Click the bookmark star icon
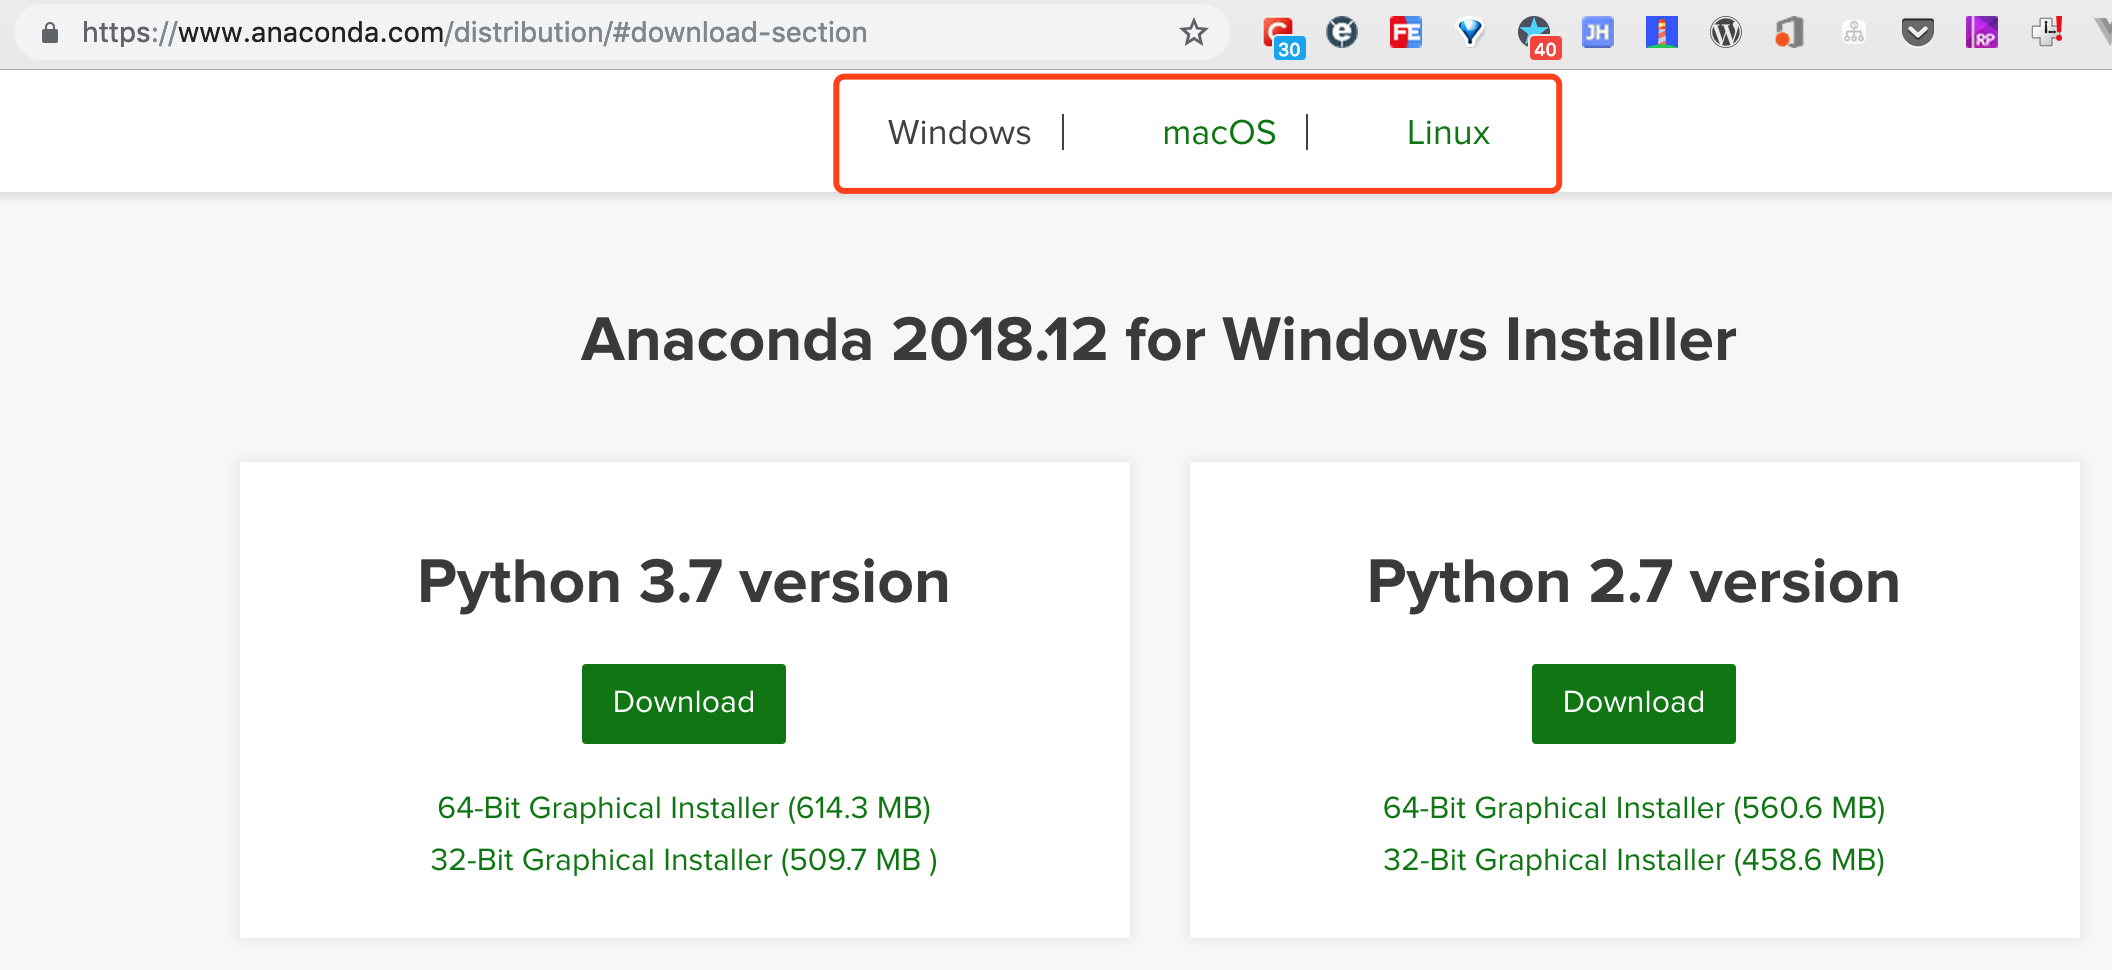 tap(1193, 33)
